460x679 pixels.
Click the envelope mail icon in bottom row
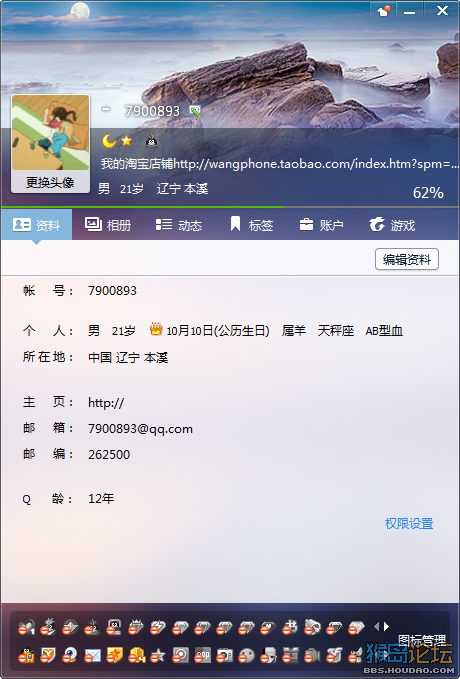[x=92, y=655]
